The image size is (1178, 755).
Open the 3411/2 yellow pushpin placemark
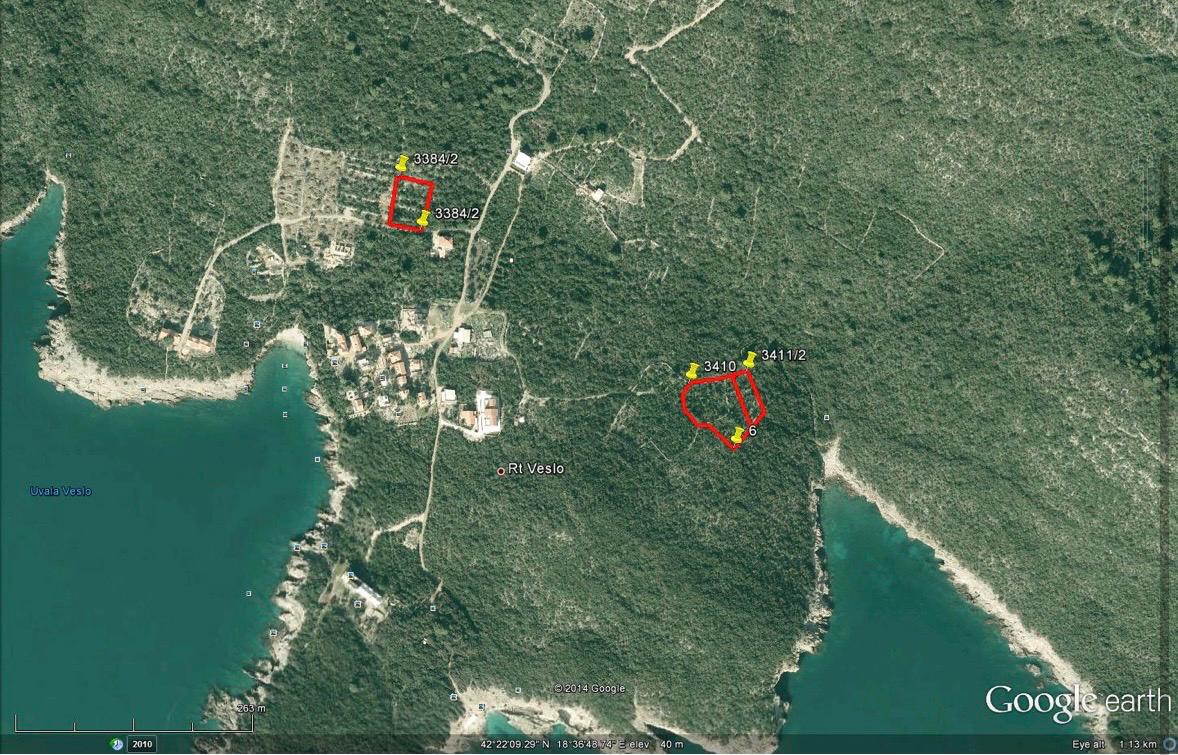(x=749, y=358)
